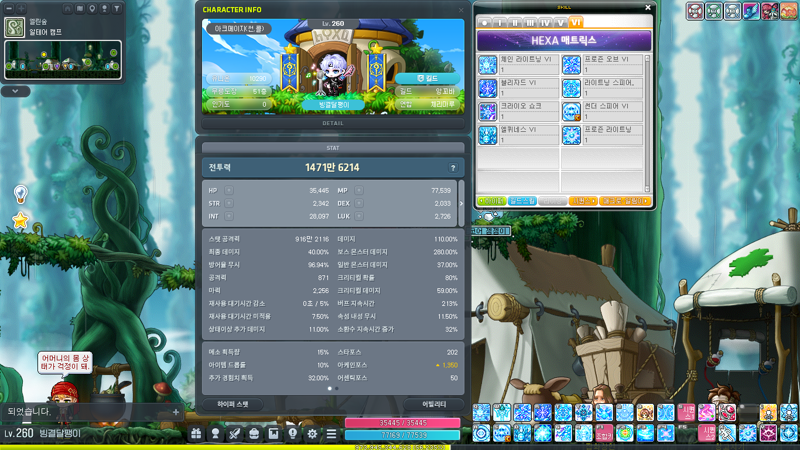Click the 프로즌 라이트닝 skill icon

click(x=571, y=135)
